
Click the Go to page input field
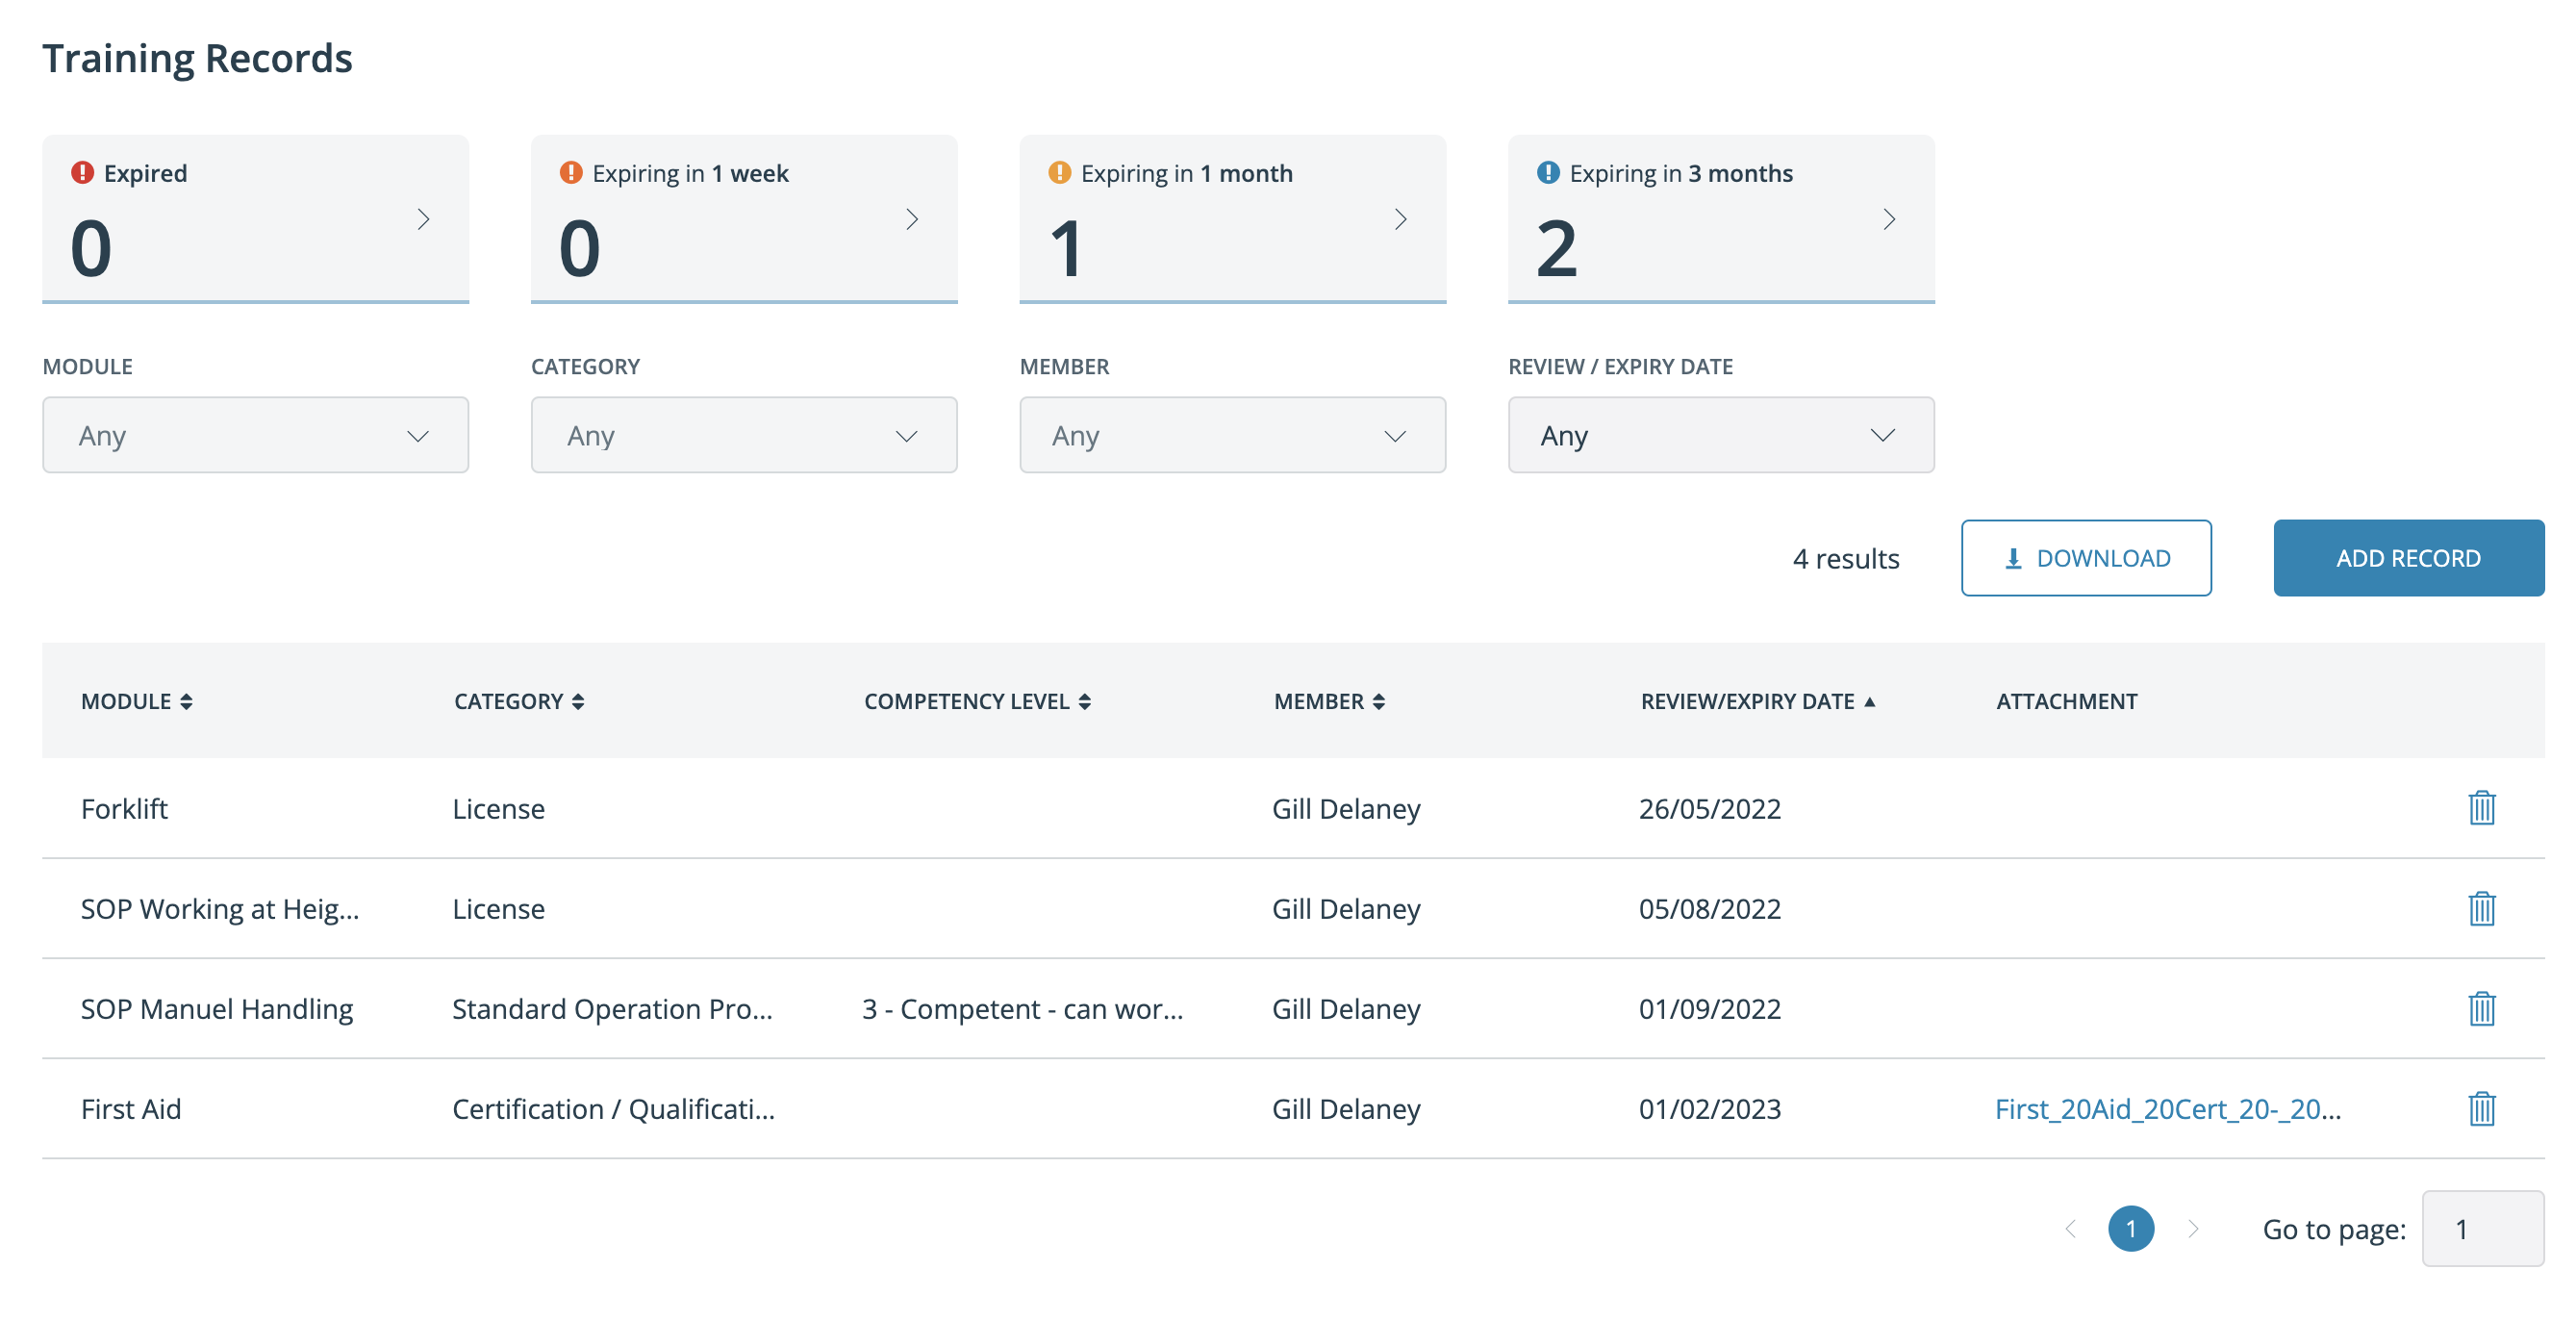point(2482,1228)
